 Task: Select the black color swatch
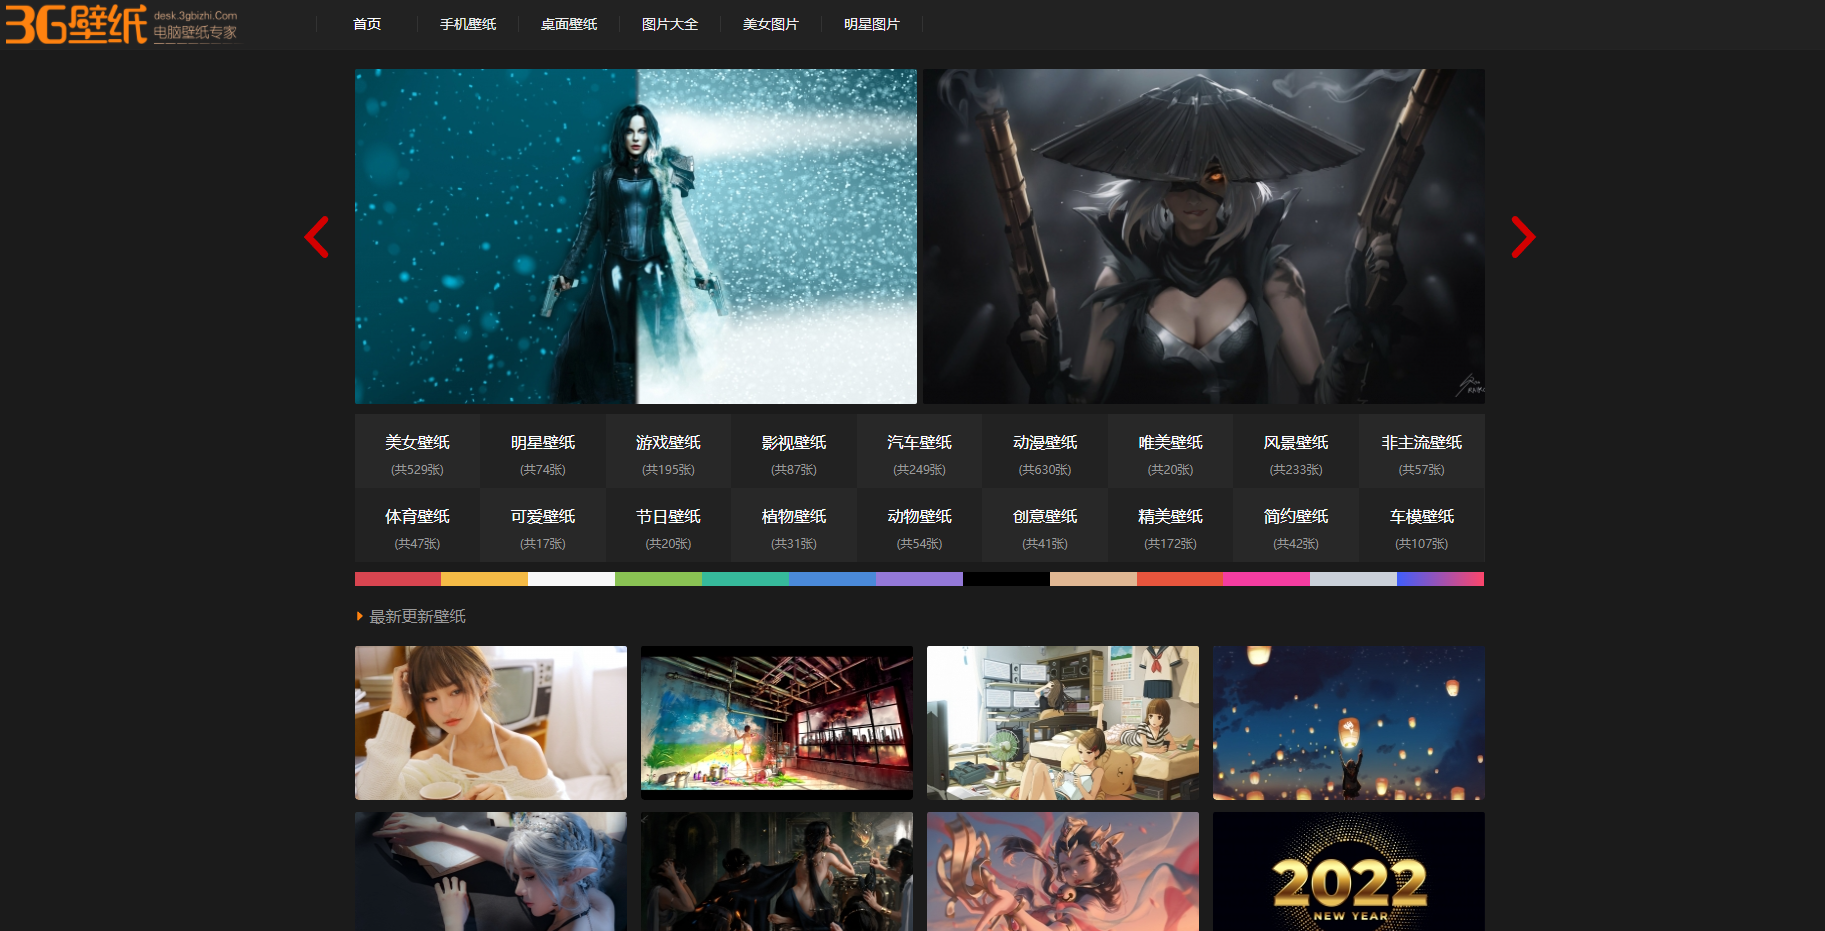tap(1006, 579)
